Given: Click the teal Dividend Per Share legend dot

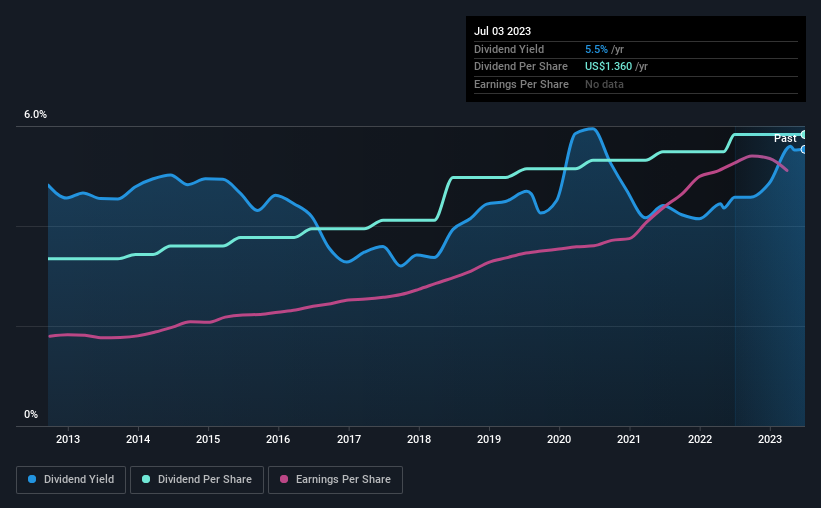Looking at the screenshot, I should pos(146,479).
